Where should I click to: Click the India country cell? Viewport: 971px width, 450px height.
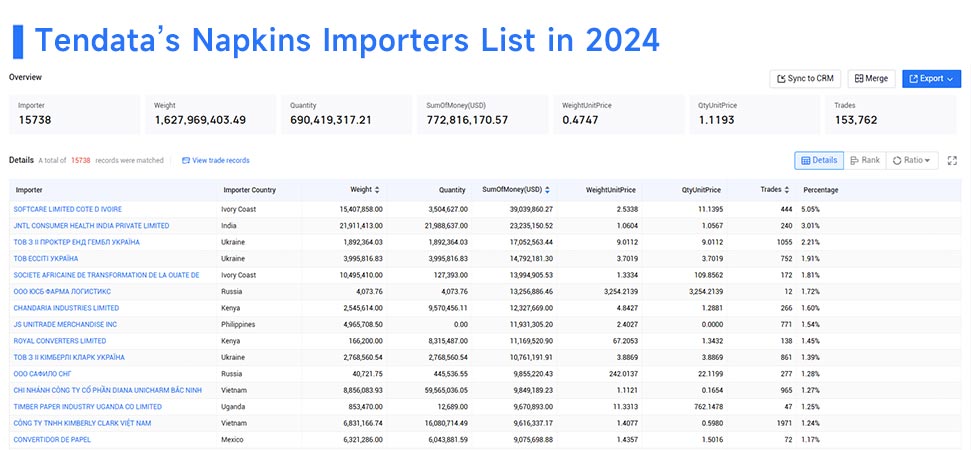[x=229, y=226]
